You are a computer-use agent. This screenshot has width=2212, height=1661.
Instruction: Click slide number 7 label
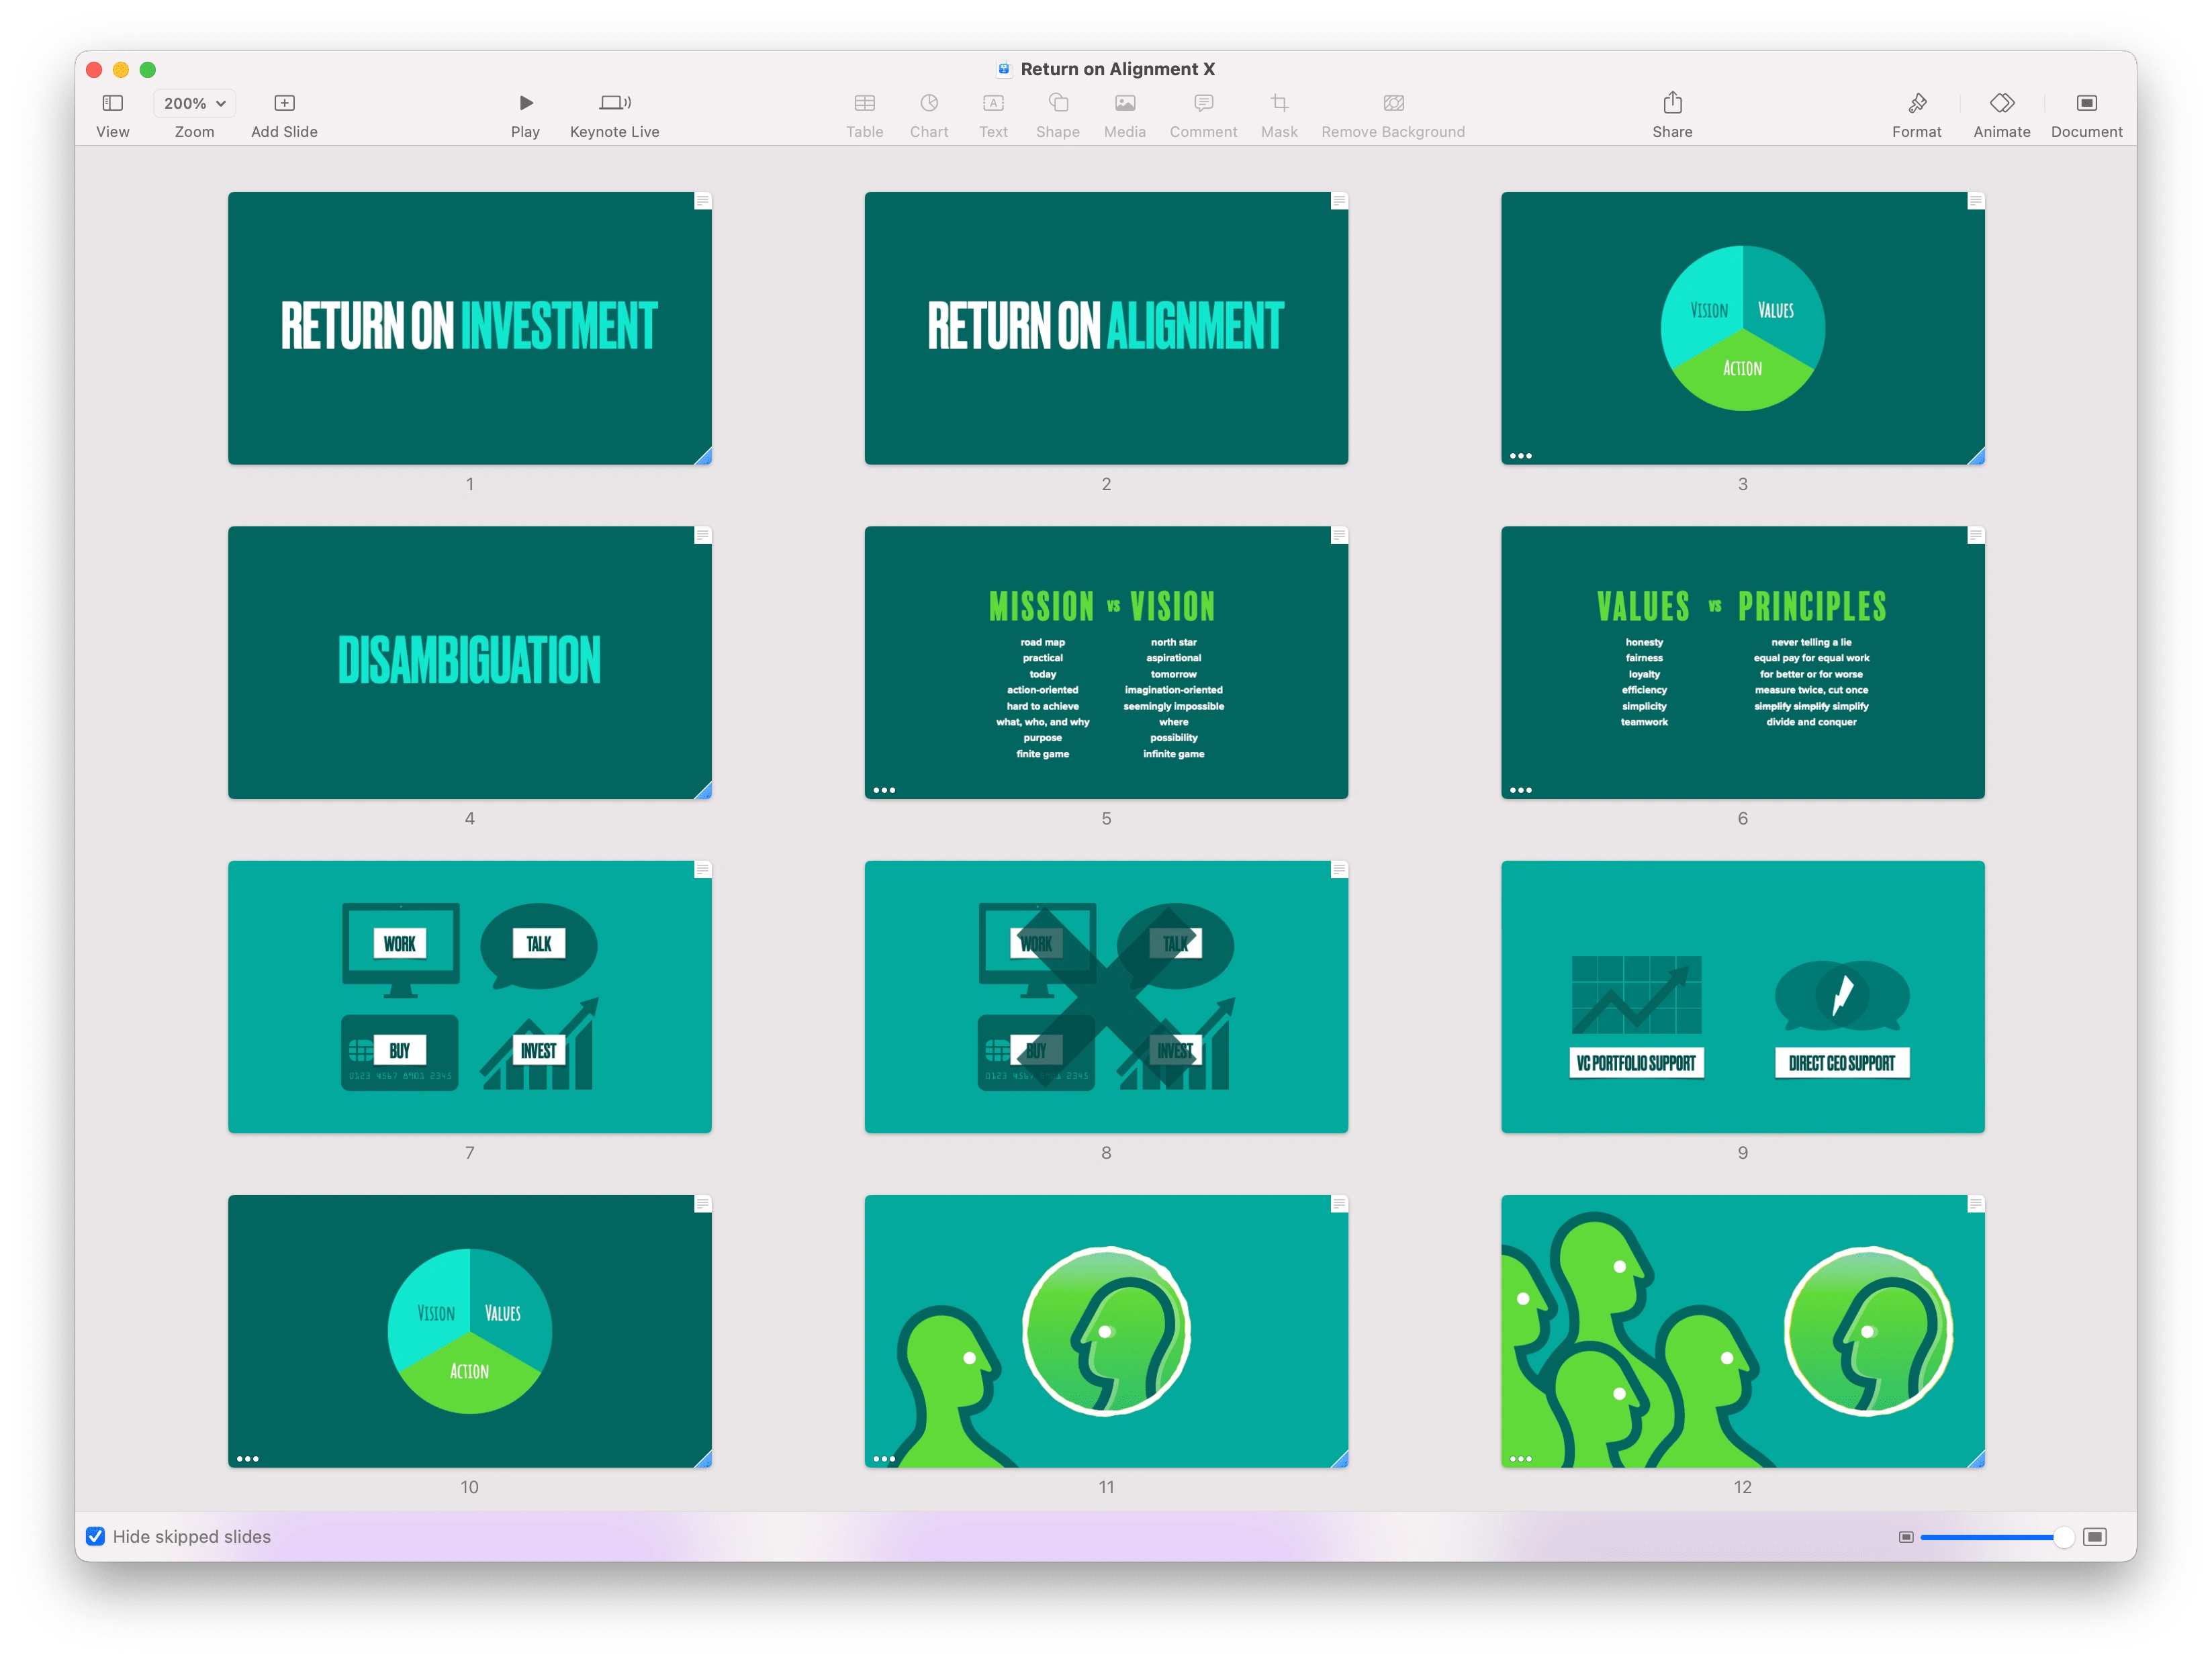(469, 1152)
